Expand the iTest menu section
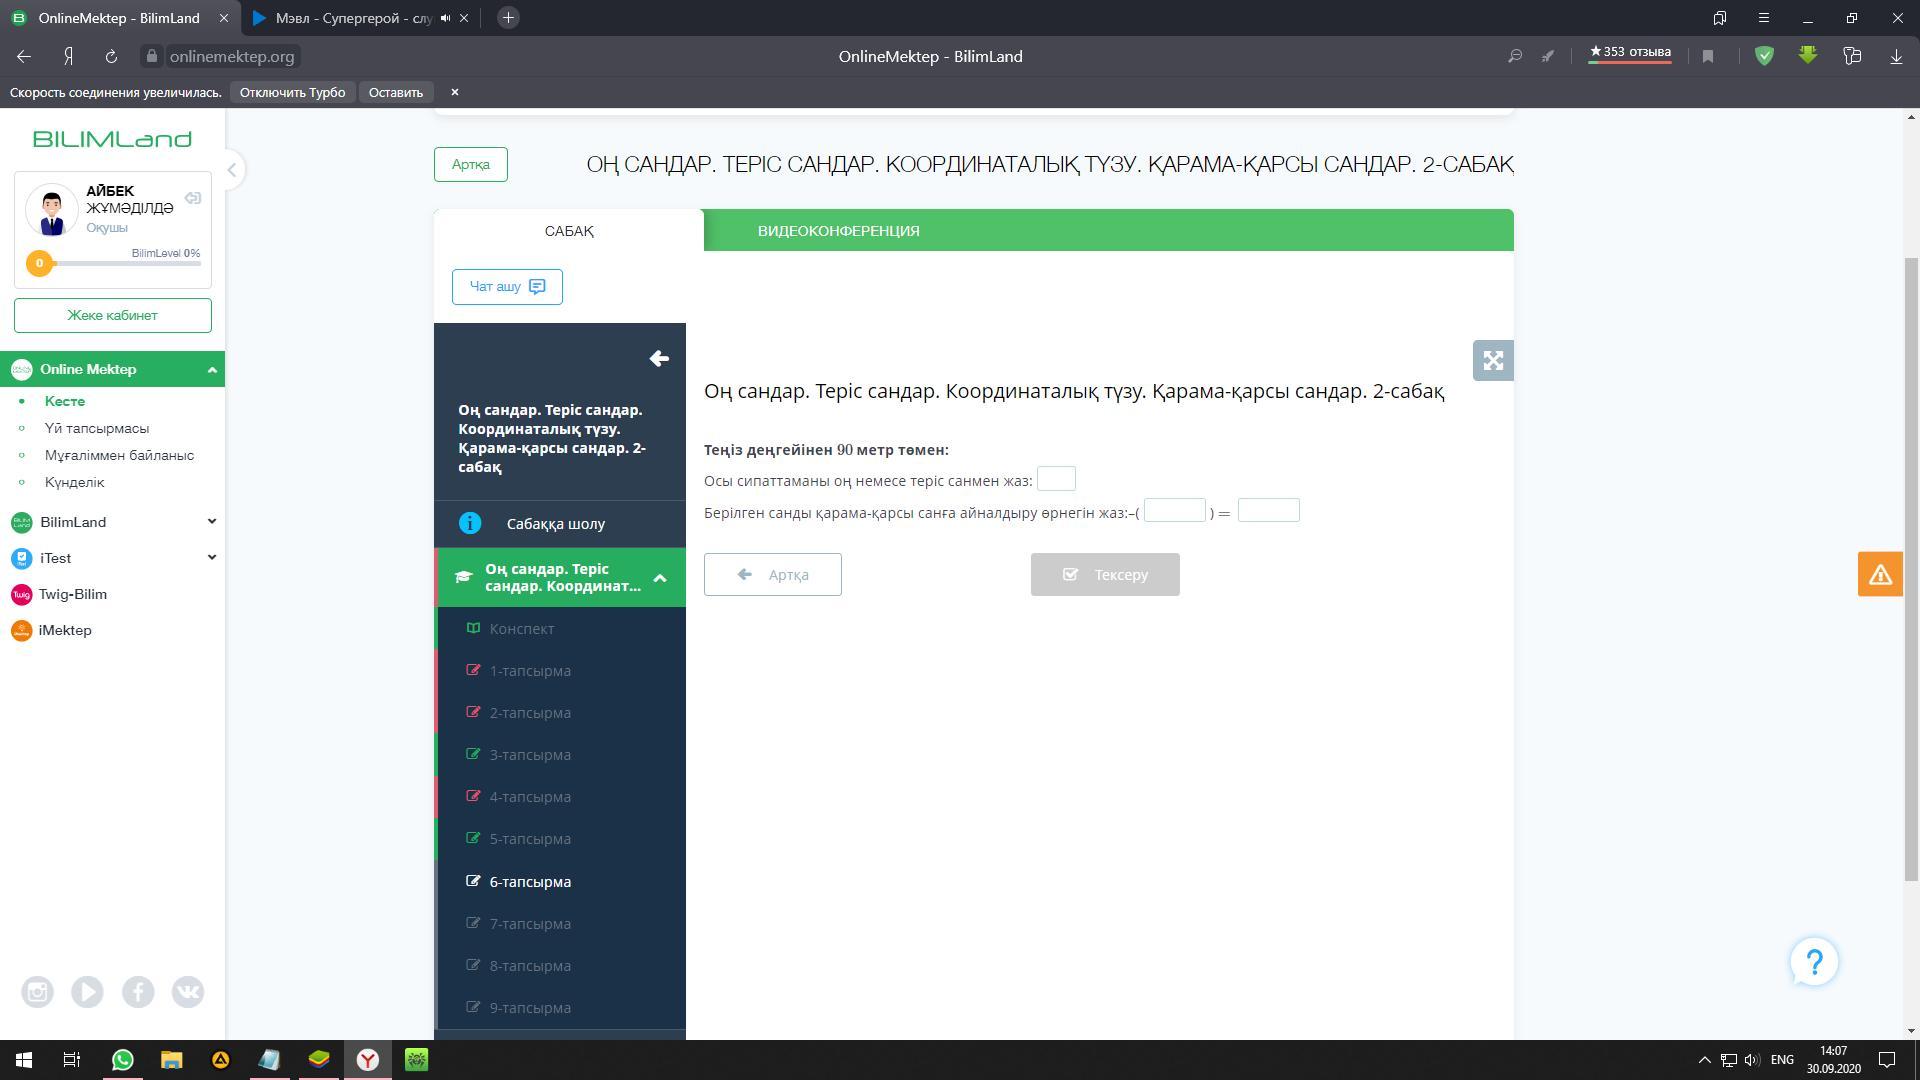The width and height of the screenshot is (1920, 1080). [x=211, y=558]
